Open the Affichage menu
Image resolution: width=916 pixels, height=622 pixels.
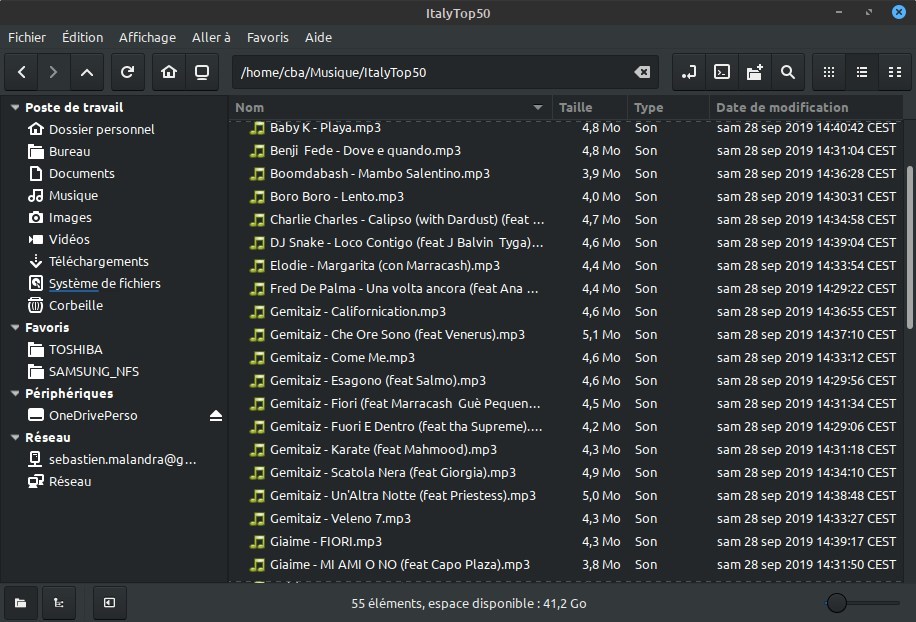pos(147,37)
